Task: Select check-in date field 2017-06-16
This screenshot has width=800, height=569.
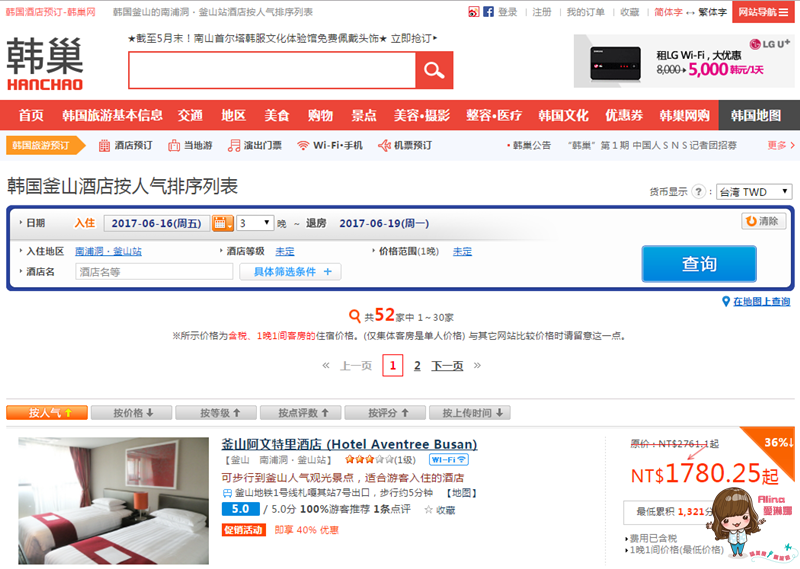Action: click(157, 223)
